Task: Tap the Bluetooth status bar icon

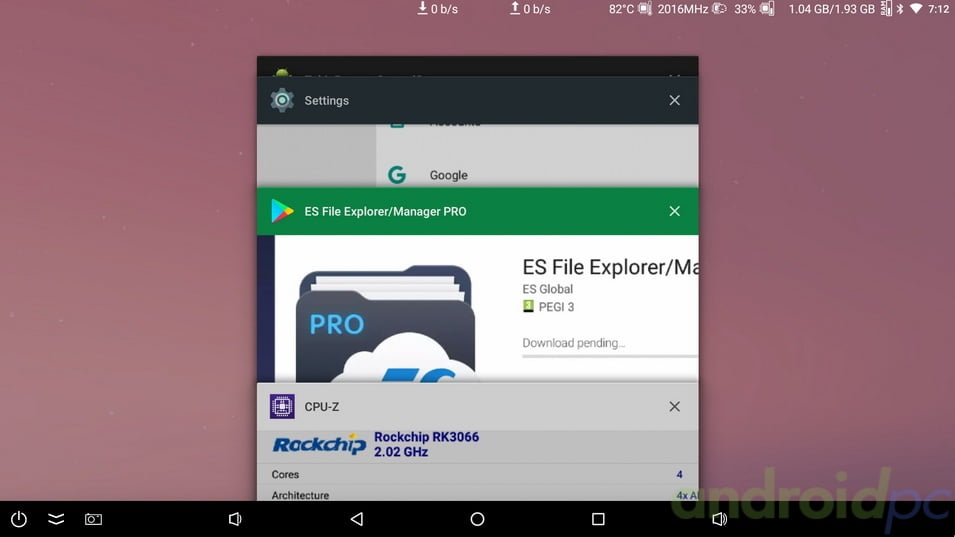Action: (x=900, y=9)
